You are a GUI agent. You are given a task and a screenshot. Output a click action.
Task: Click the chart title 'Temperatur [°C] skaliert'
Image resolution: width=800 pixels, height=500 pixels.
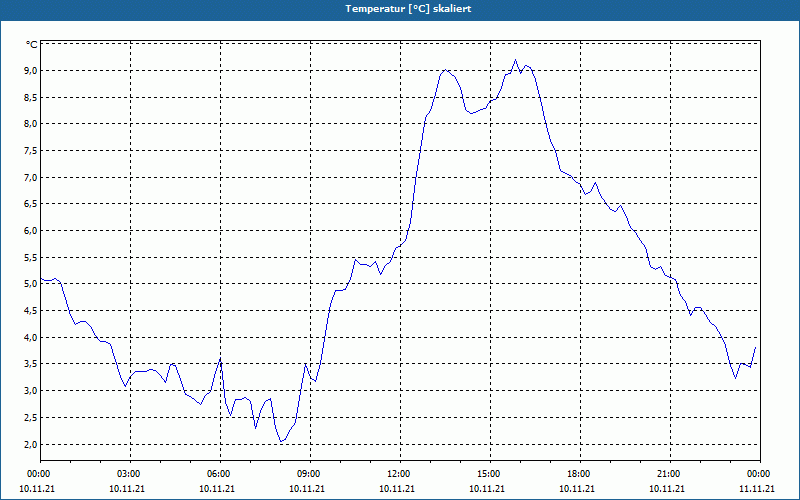408,9
